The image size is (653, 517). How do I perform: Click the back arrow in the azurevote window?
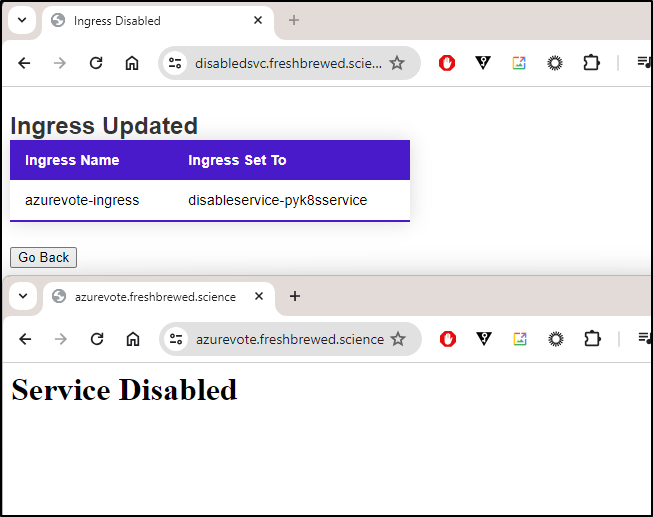tap(25, 339)
